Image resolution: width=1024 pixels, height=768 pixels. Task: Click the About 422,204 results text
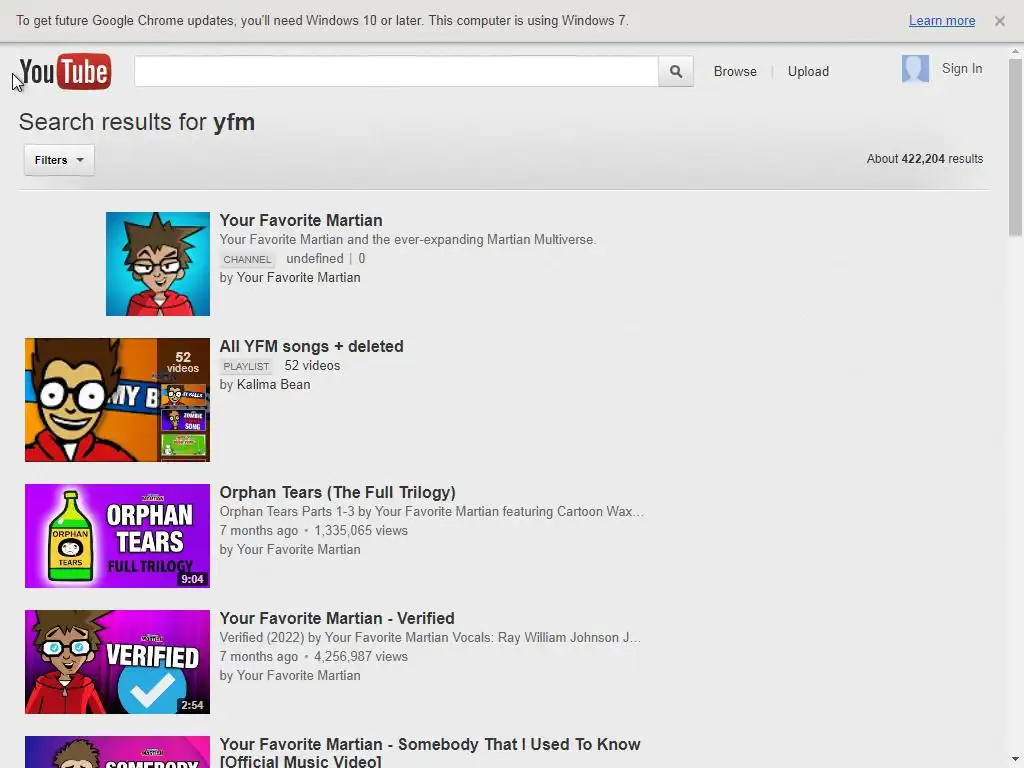pyautogui.click(x=925, y=159)
